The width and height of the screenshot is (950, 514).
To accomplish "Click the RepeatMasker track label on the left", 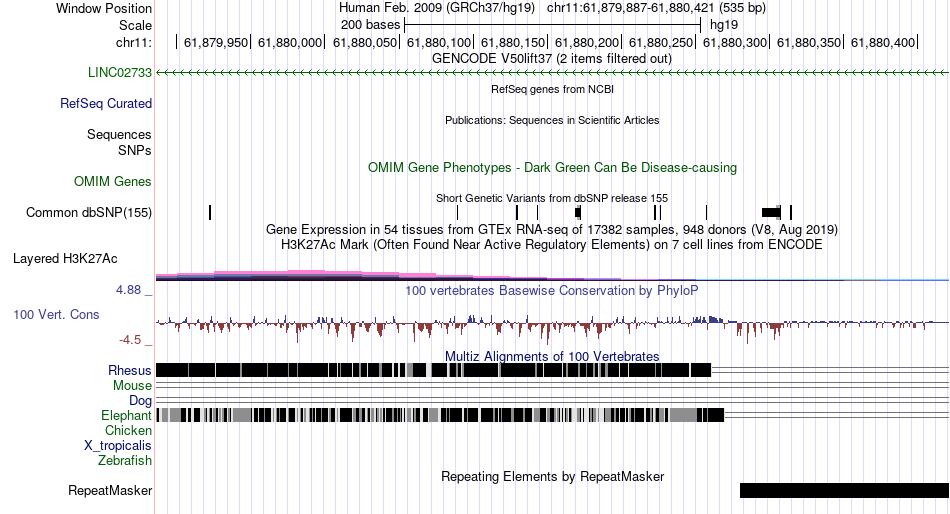I will pos(110,490).
